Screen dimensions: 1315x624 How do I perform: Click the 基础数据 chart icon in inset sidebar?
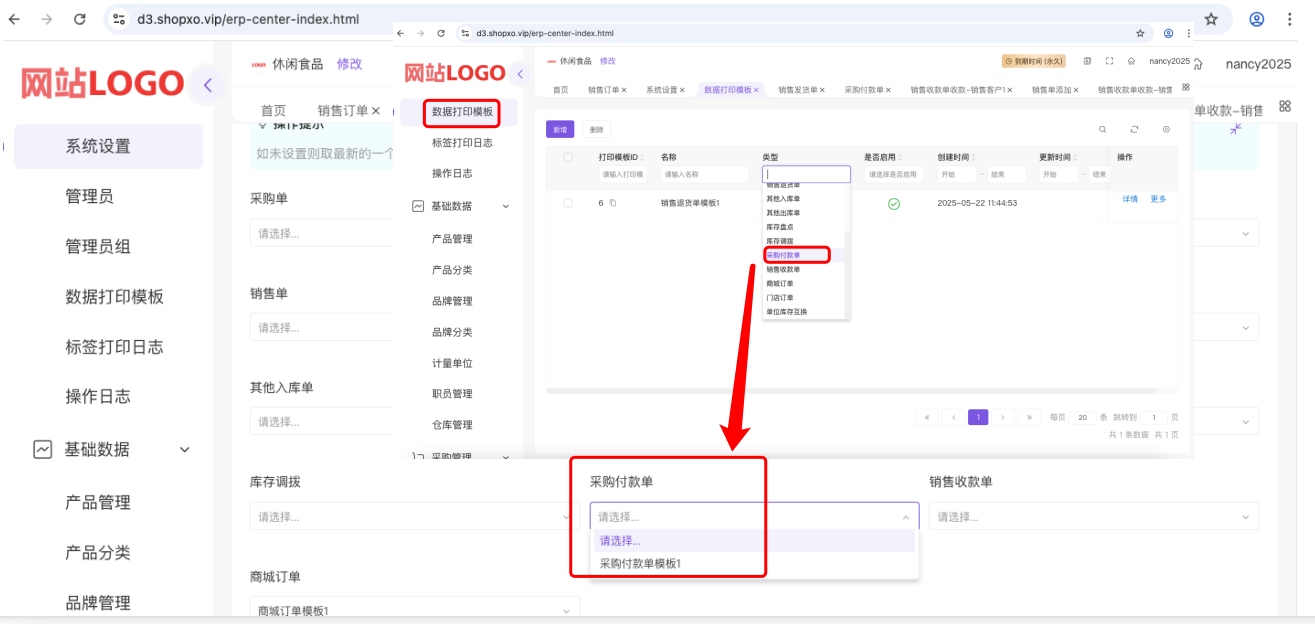[x=418, y=206]
